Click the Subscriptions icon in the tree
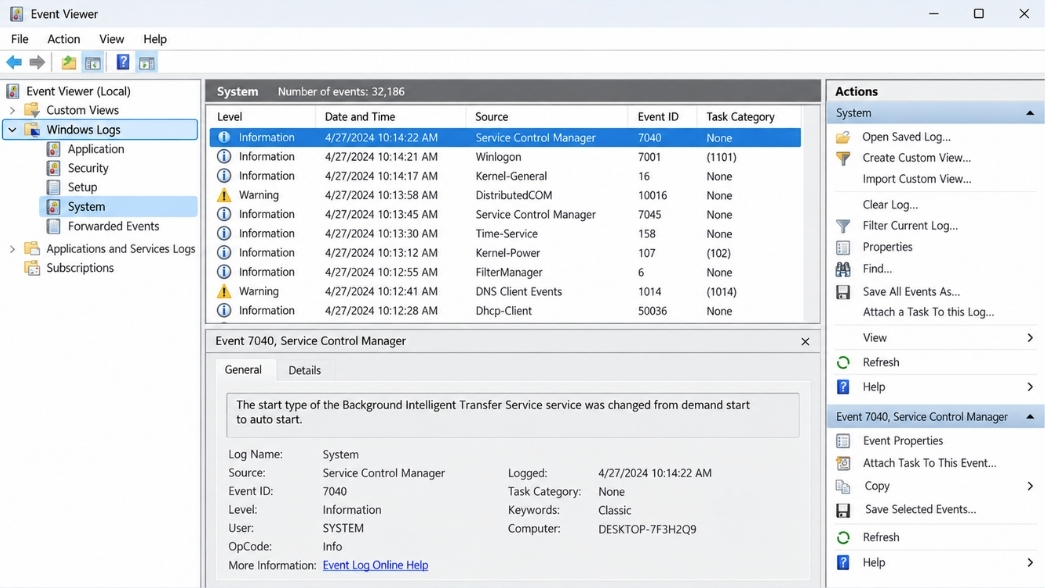Viewport: 1045px width, 588px height. (x=31, y=268)
